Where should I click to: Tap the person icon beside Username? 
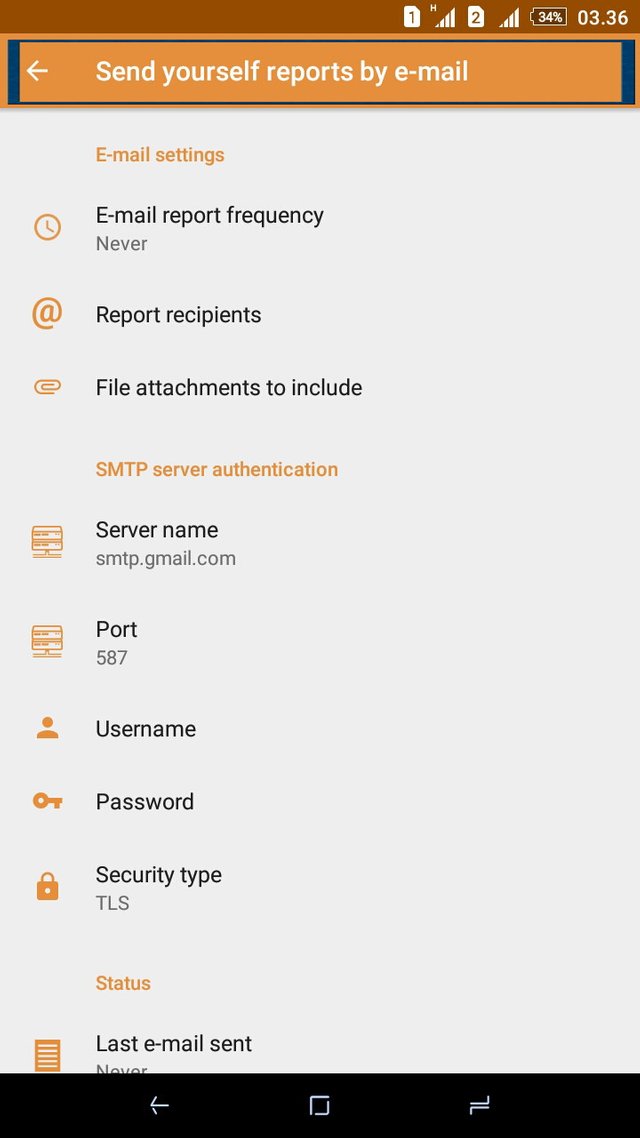point(47,729)
